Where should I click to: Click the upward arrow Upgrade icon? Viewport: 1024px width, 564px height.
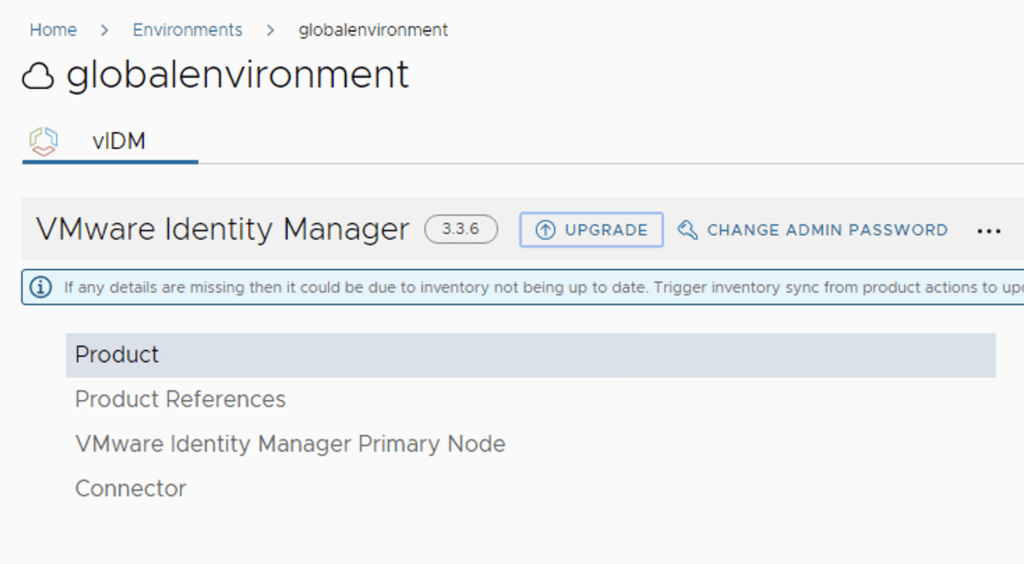pyautogui.click(x=545, y=230)
